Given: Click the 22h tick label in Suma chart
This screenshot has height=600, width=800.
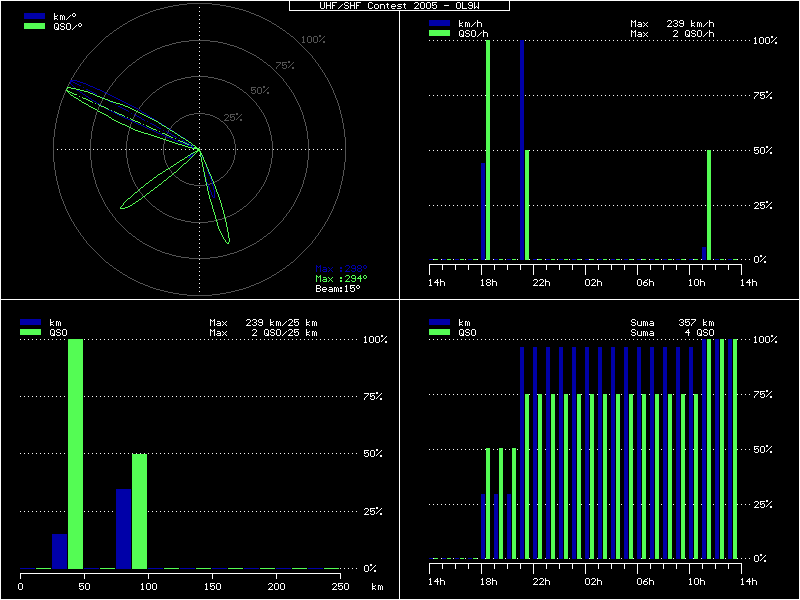Looking at the screenshot, I should (541, 582).
